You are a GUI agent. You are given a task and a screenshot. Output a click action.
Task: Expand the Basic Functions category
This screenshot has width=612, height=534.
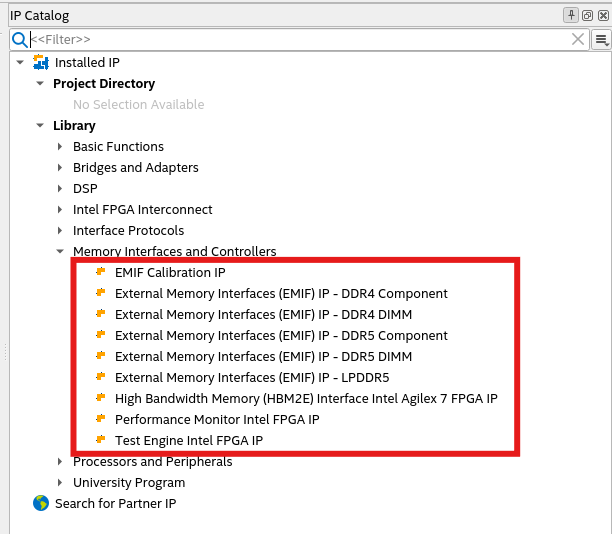pos(60,147)
